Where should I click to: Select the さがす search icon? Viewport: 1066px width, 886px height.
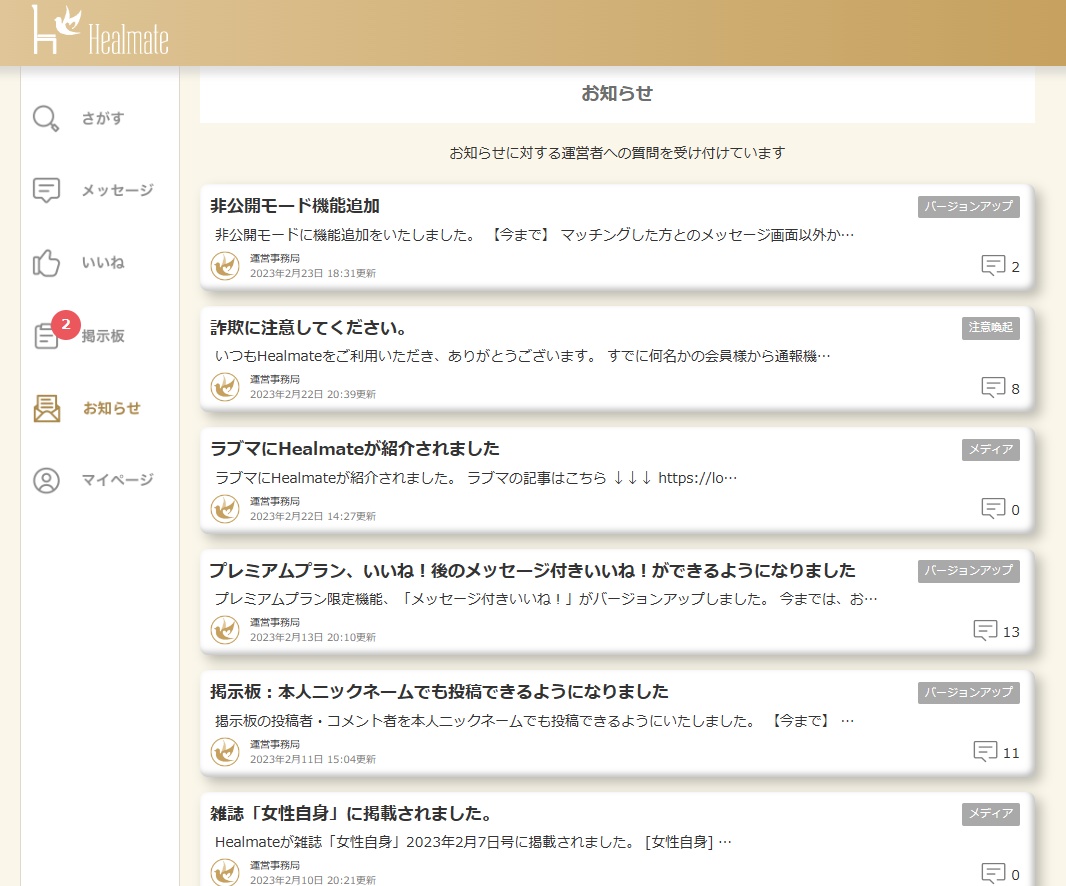pos(46,118)
